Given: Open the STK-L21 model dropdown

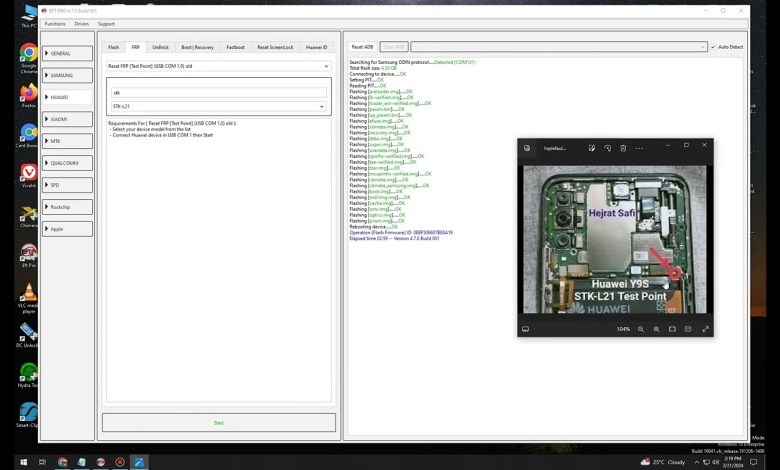Looking at the screenshot, I should pos(219,106).
